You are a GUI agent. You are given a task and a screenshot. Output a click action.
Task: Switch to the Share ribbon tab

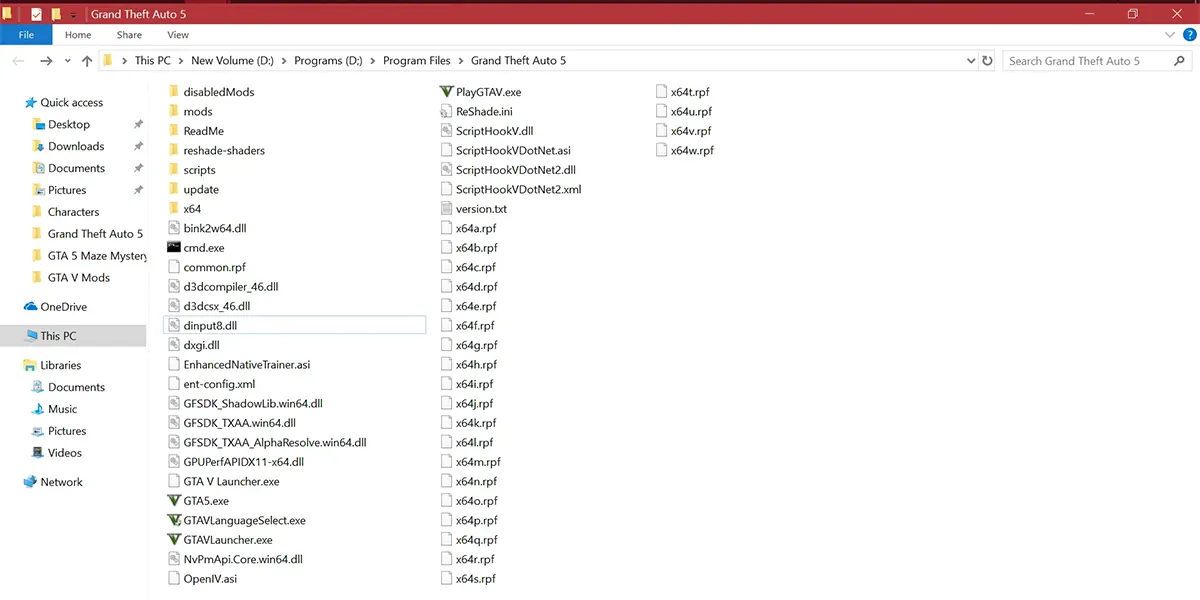[129, 35]
